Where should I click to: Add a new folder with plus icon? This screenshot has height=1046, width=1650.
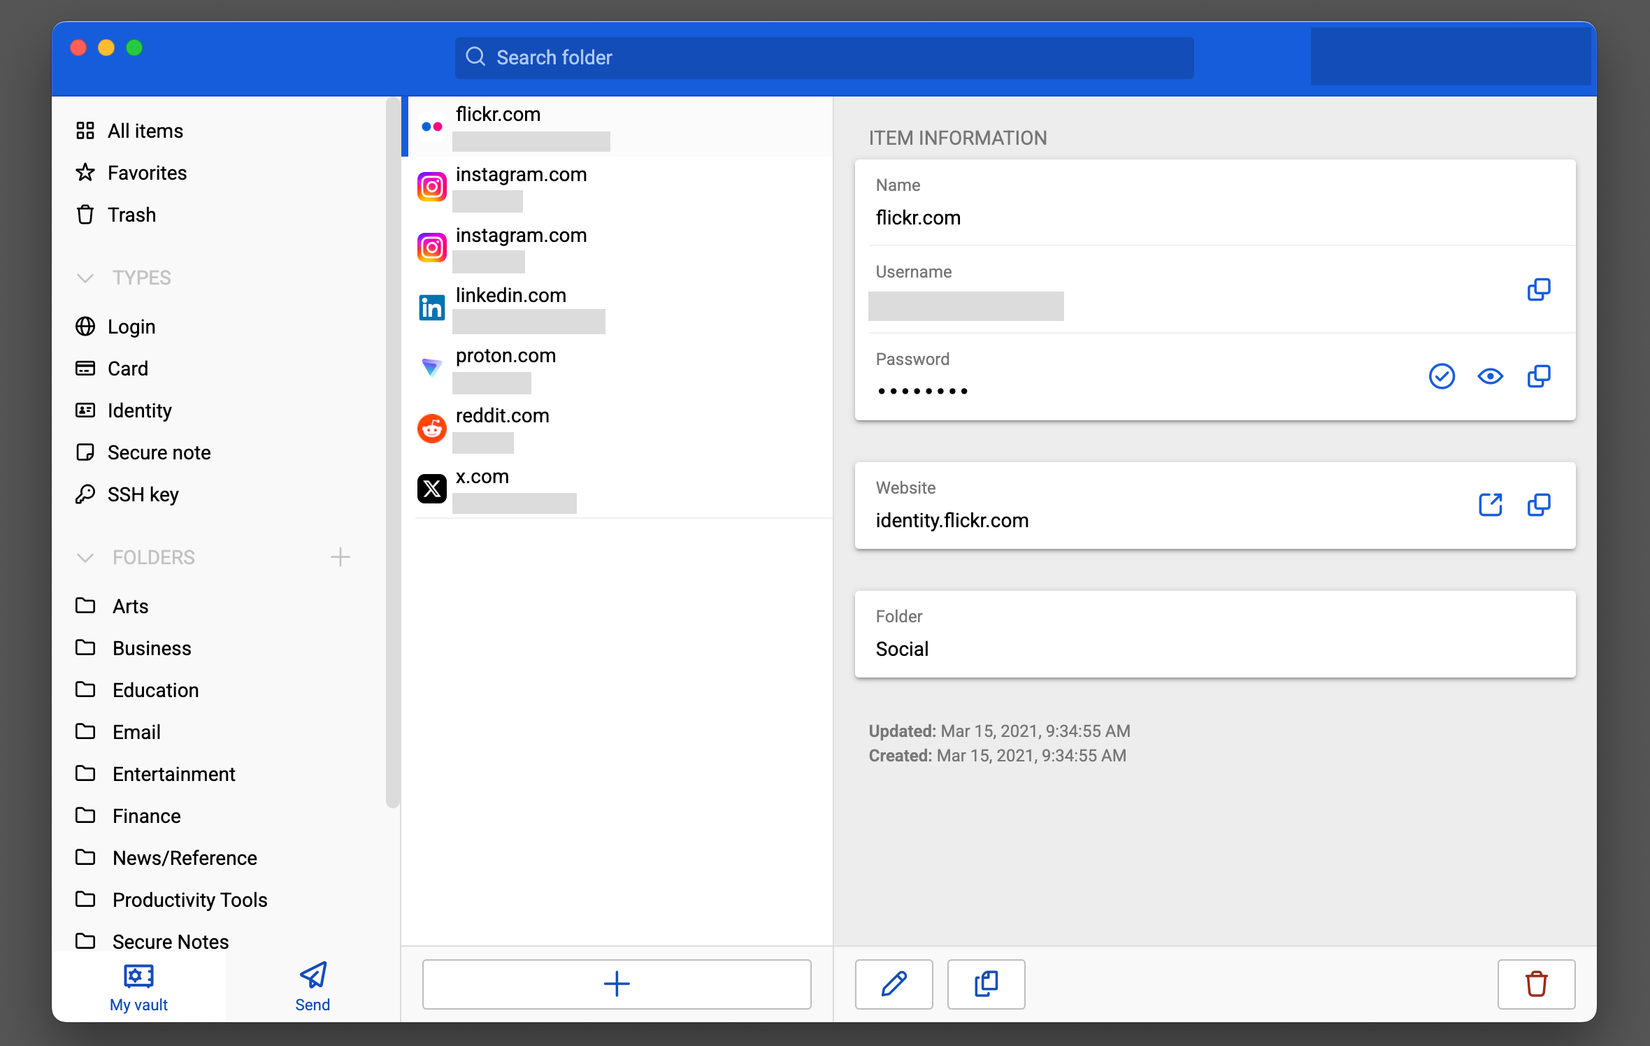tap(340, 557)
